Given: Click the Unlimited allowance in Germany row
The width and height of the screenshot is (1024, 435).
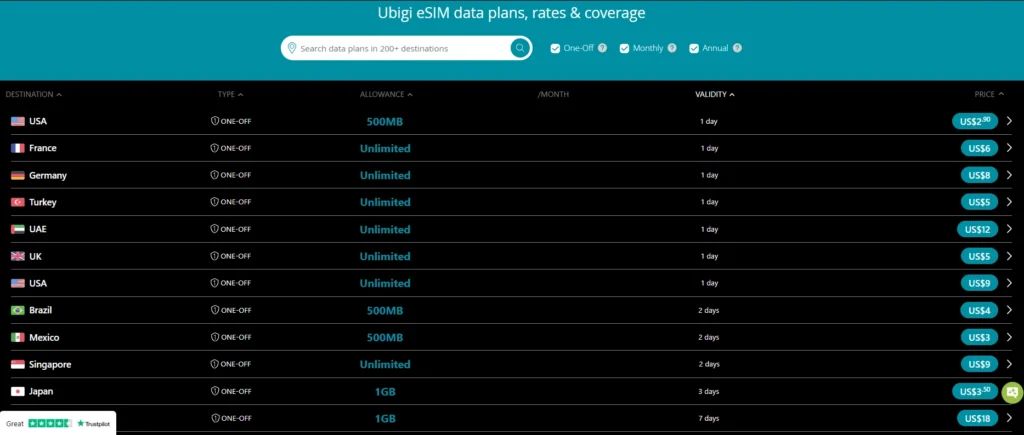Looking at the screenshot, I should [385, 175].
